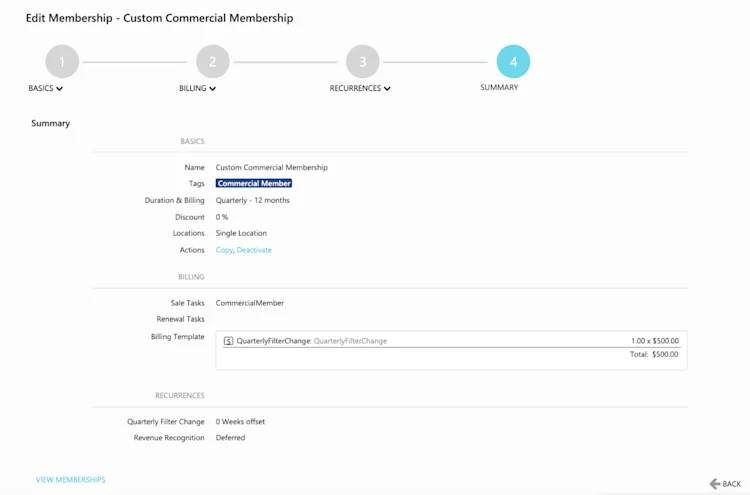Click the 'Total: $500.00' line
Viewport: 750px width, 495px height.
[x=654, y=354]
